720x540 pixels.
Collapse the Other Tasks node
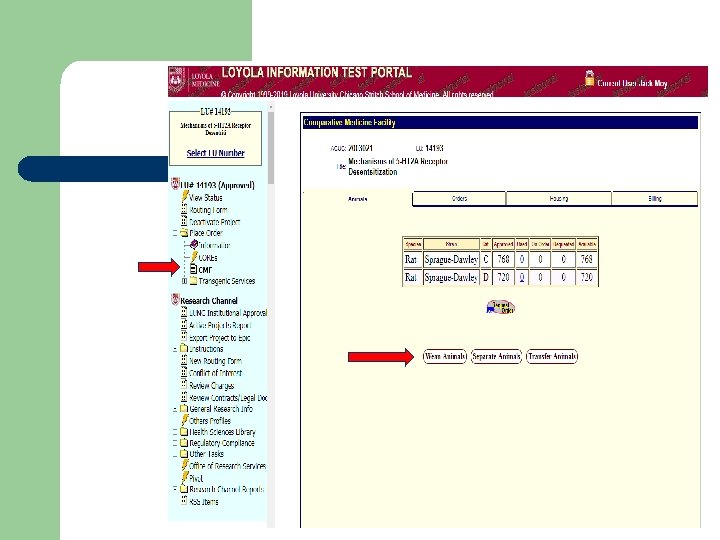point(174,454)
